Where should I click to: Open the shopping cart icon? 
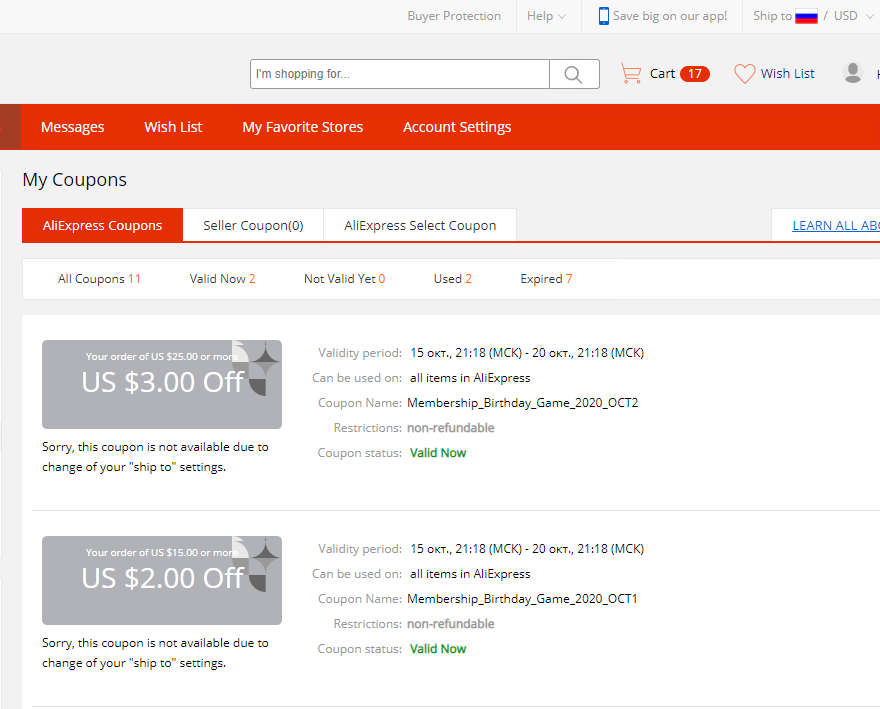click(631, 74)
